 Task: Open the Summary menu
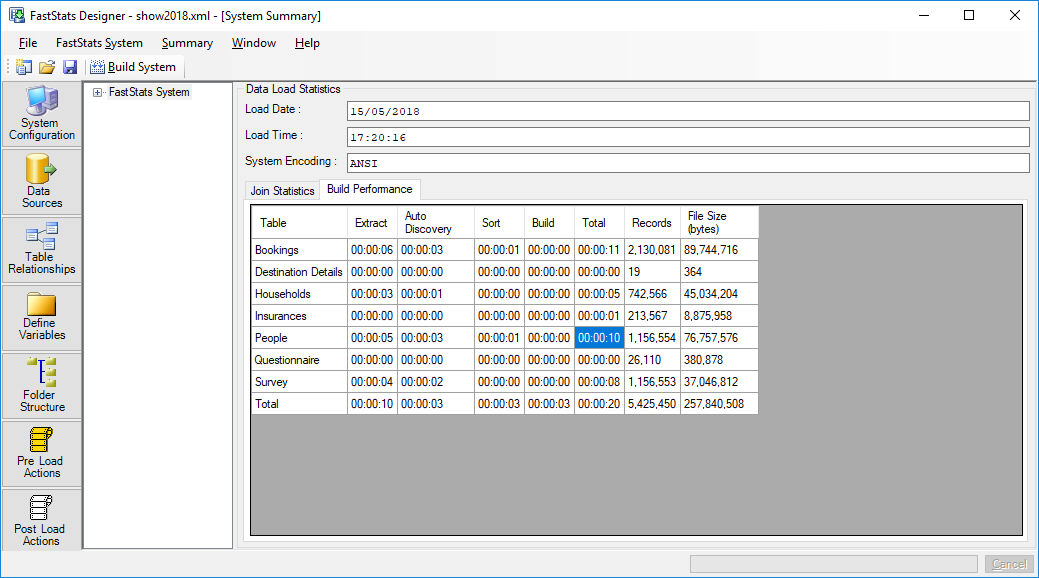(188, 43)
